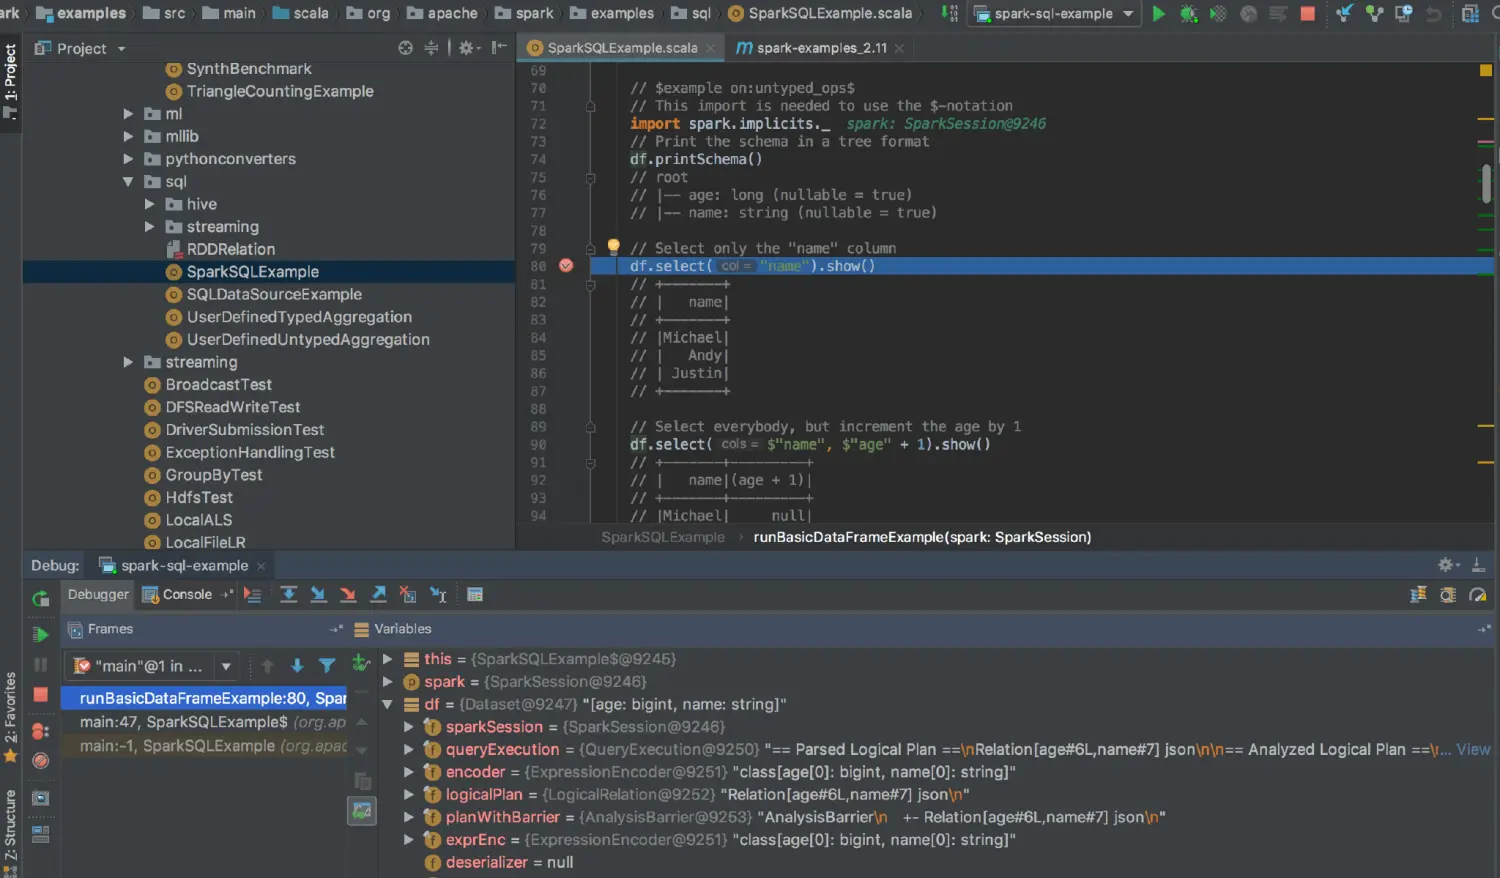Click the View link for queryExecution
This screenshot has width=1500, height=878.
click(1473, 749)
